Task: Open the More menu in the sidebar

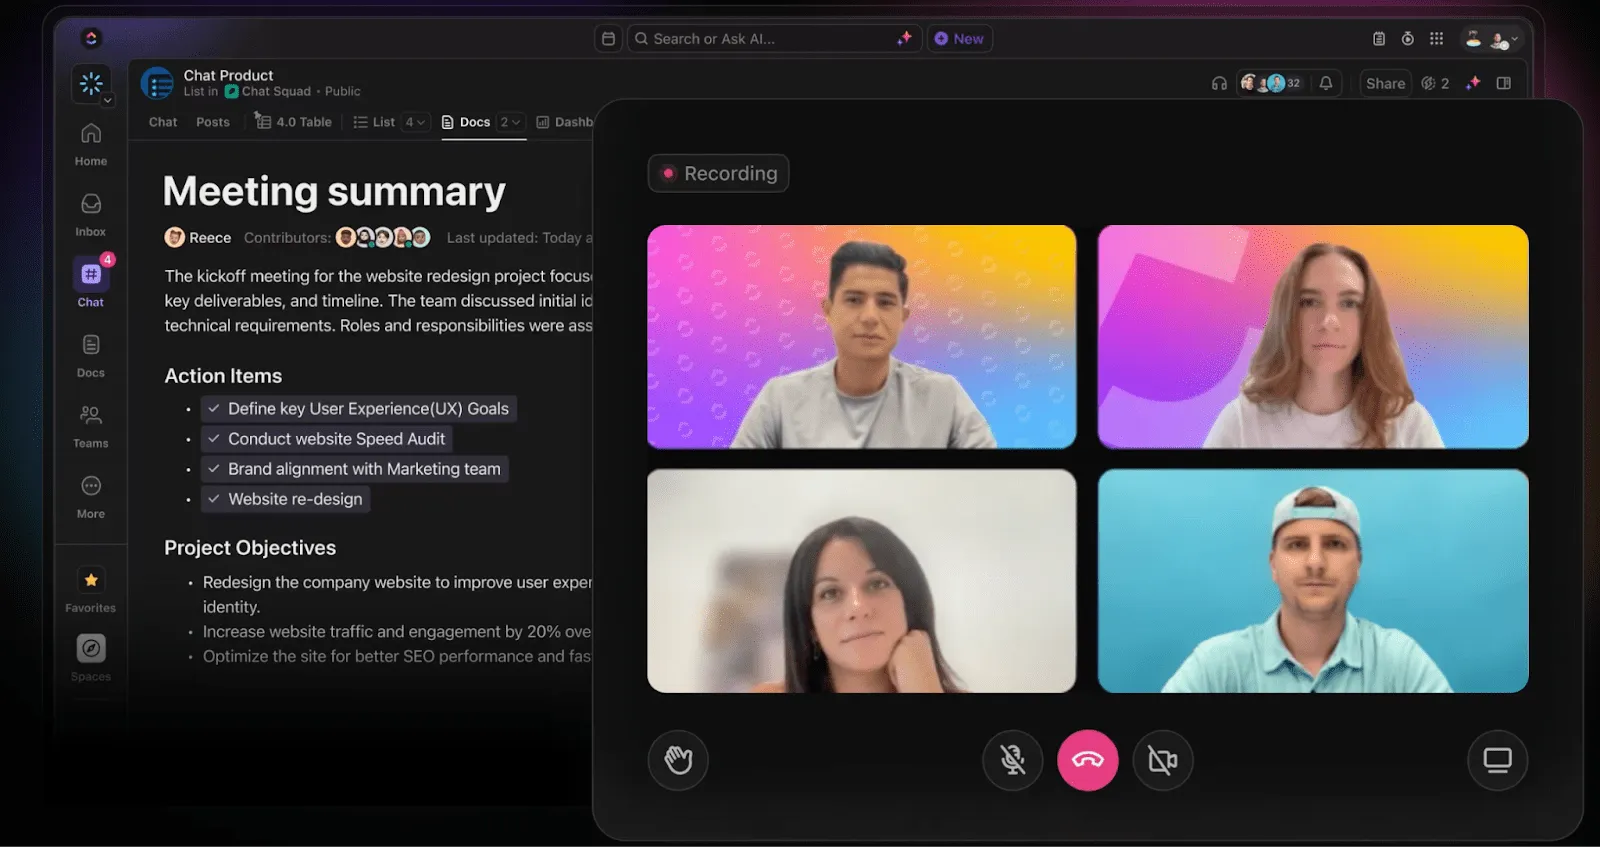Action: click(91, 497)
